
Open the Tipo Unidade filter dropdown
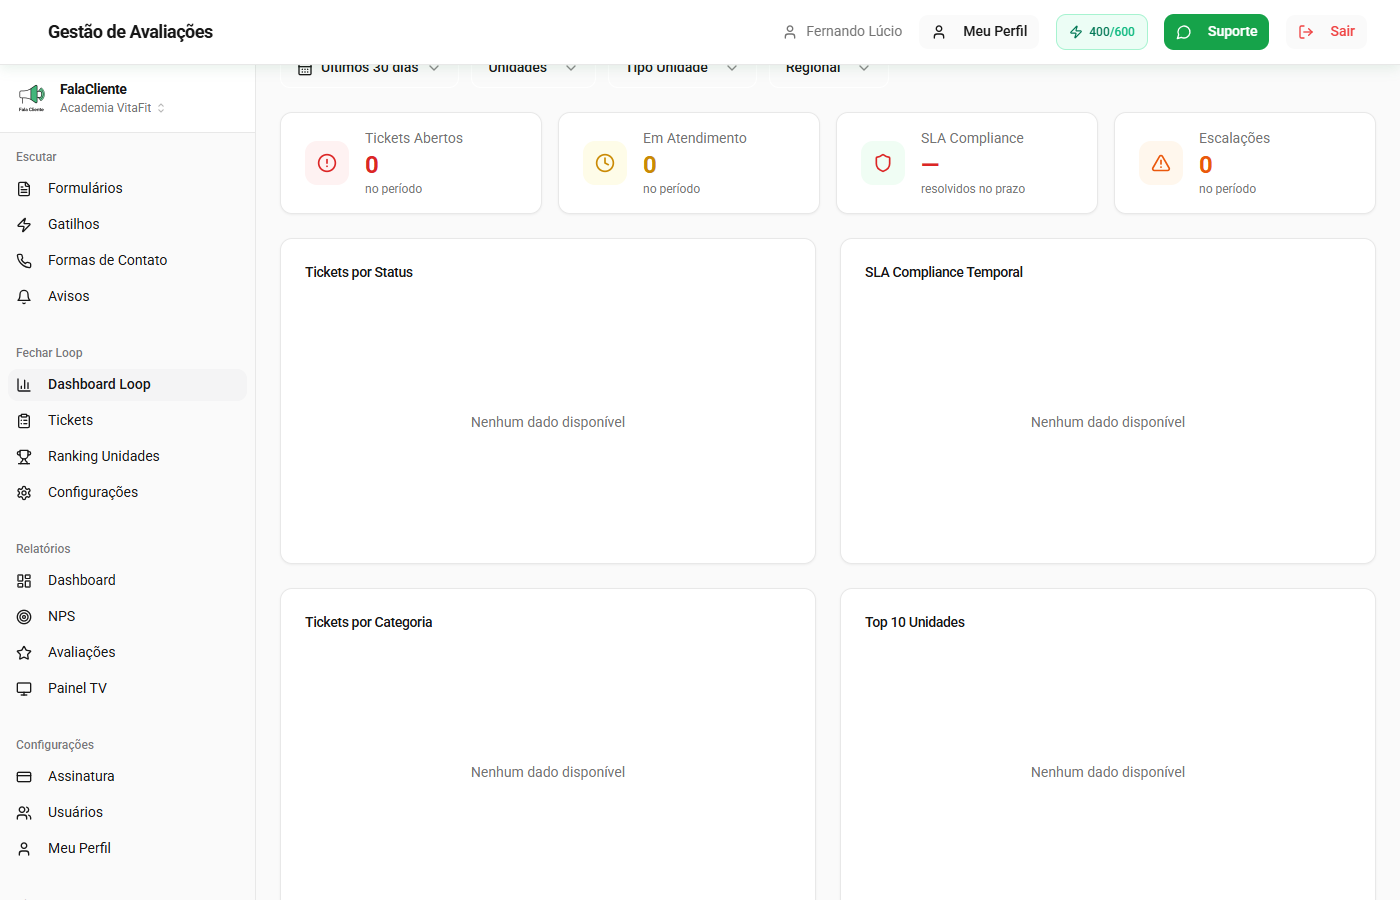[x=681, y=69]
